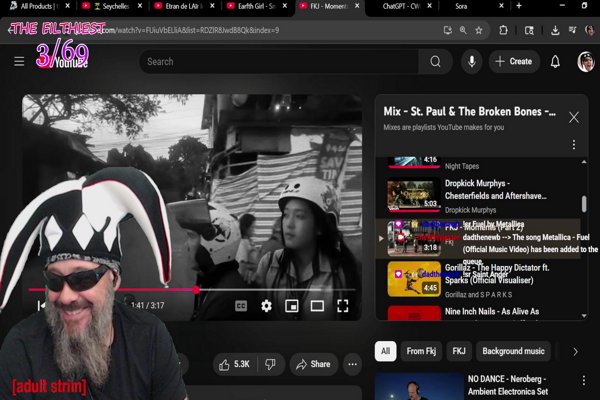Toggle theater mode on the player
The height and width of the screenshot is (400, 600).
[x=317, y=306]
